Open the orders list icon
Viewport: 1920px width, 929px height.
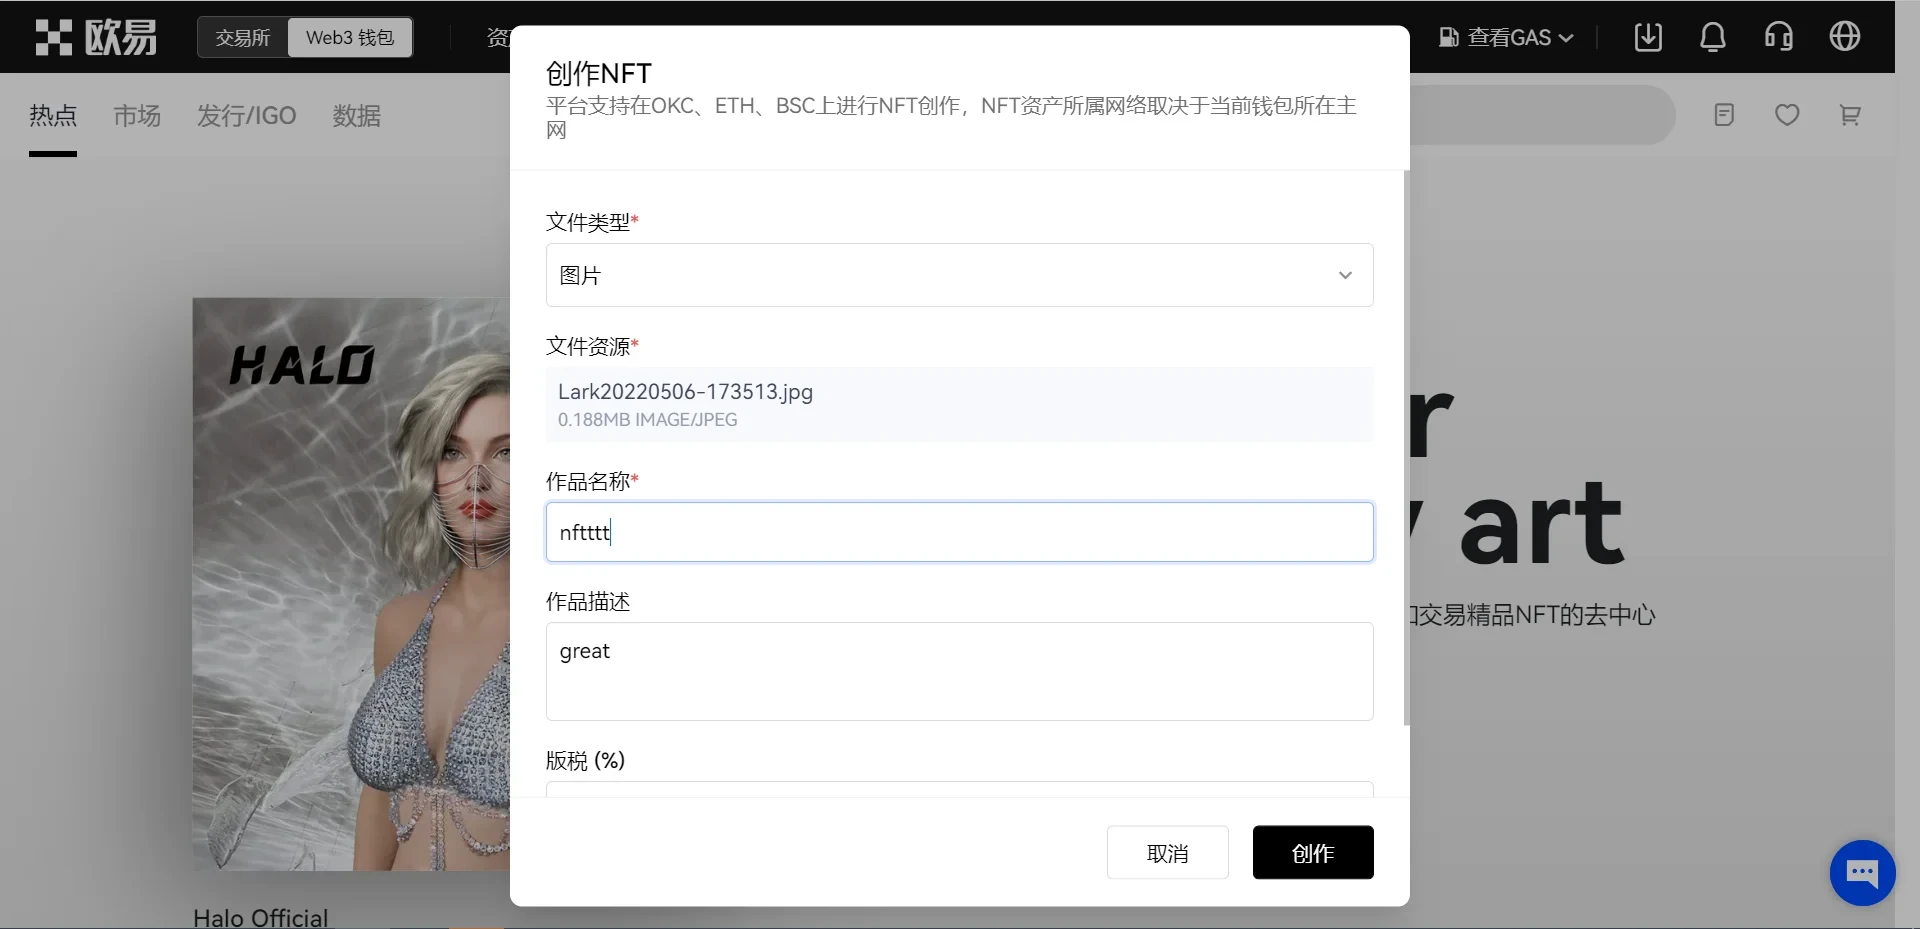click(1723, 115)
